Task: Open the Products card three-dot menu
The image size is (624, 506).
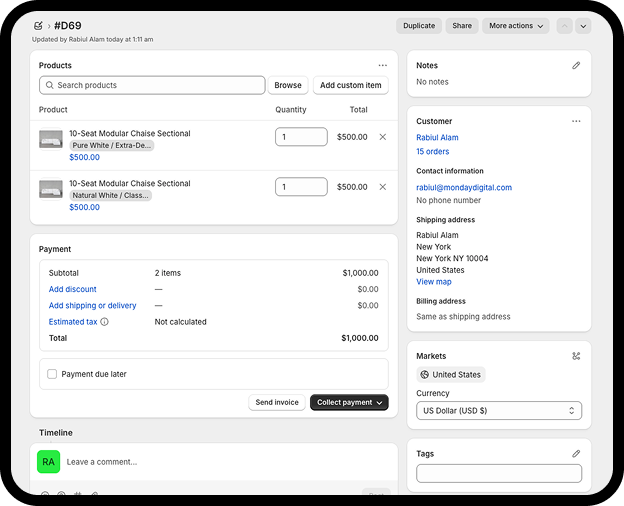Action: click(382, 65)
